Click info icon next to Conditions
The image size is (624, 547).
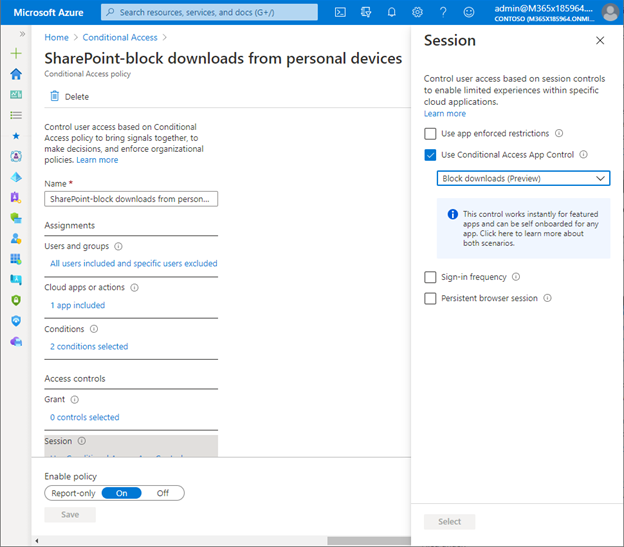click(94, 329)
